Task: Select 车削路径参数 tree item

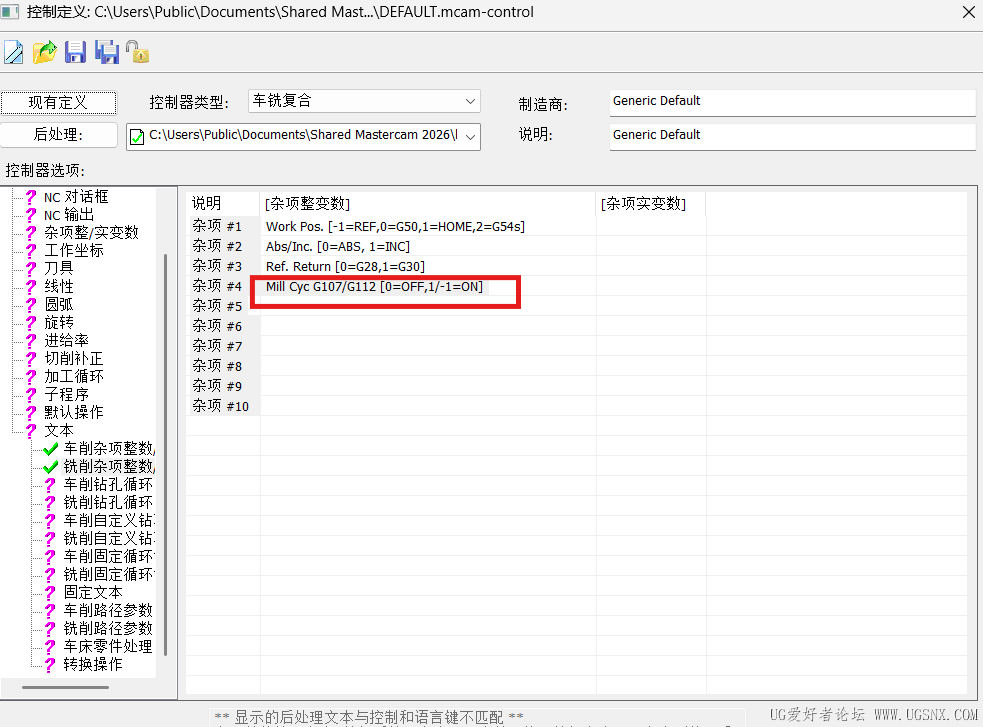Action: pyautogui.click(x=108, y=610)
